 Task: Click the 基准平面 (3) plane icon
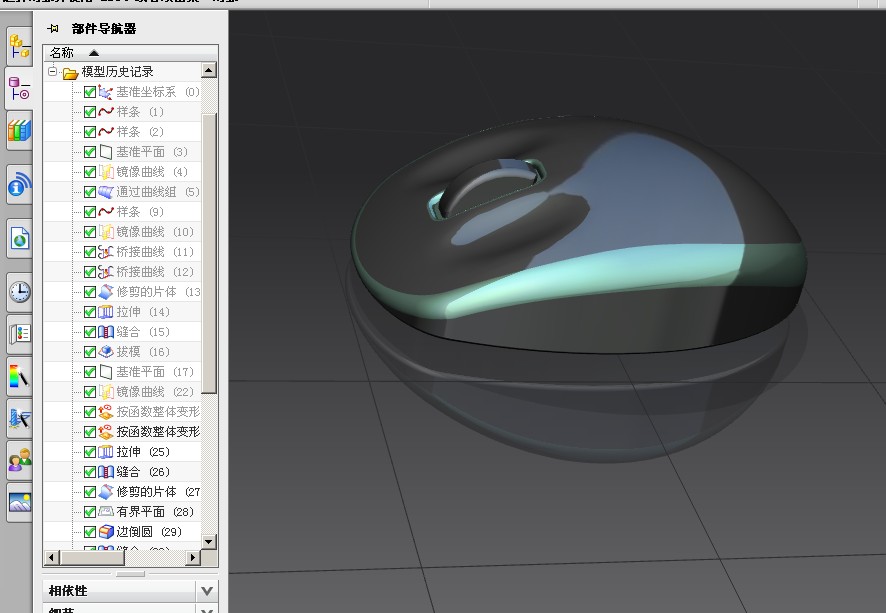pyautogui.click(x=106, y=152)
